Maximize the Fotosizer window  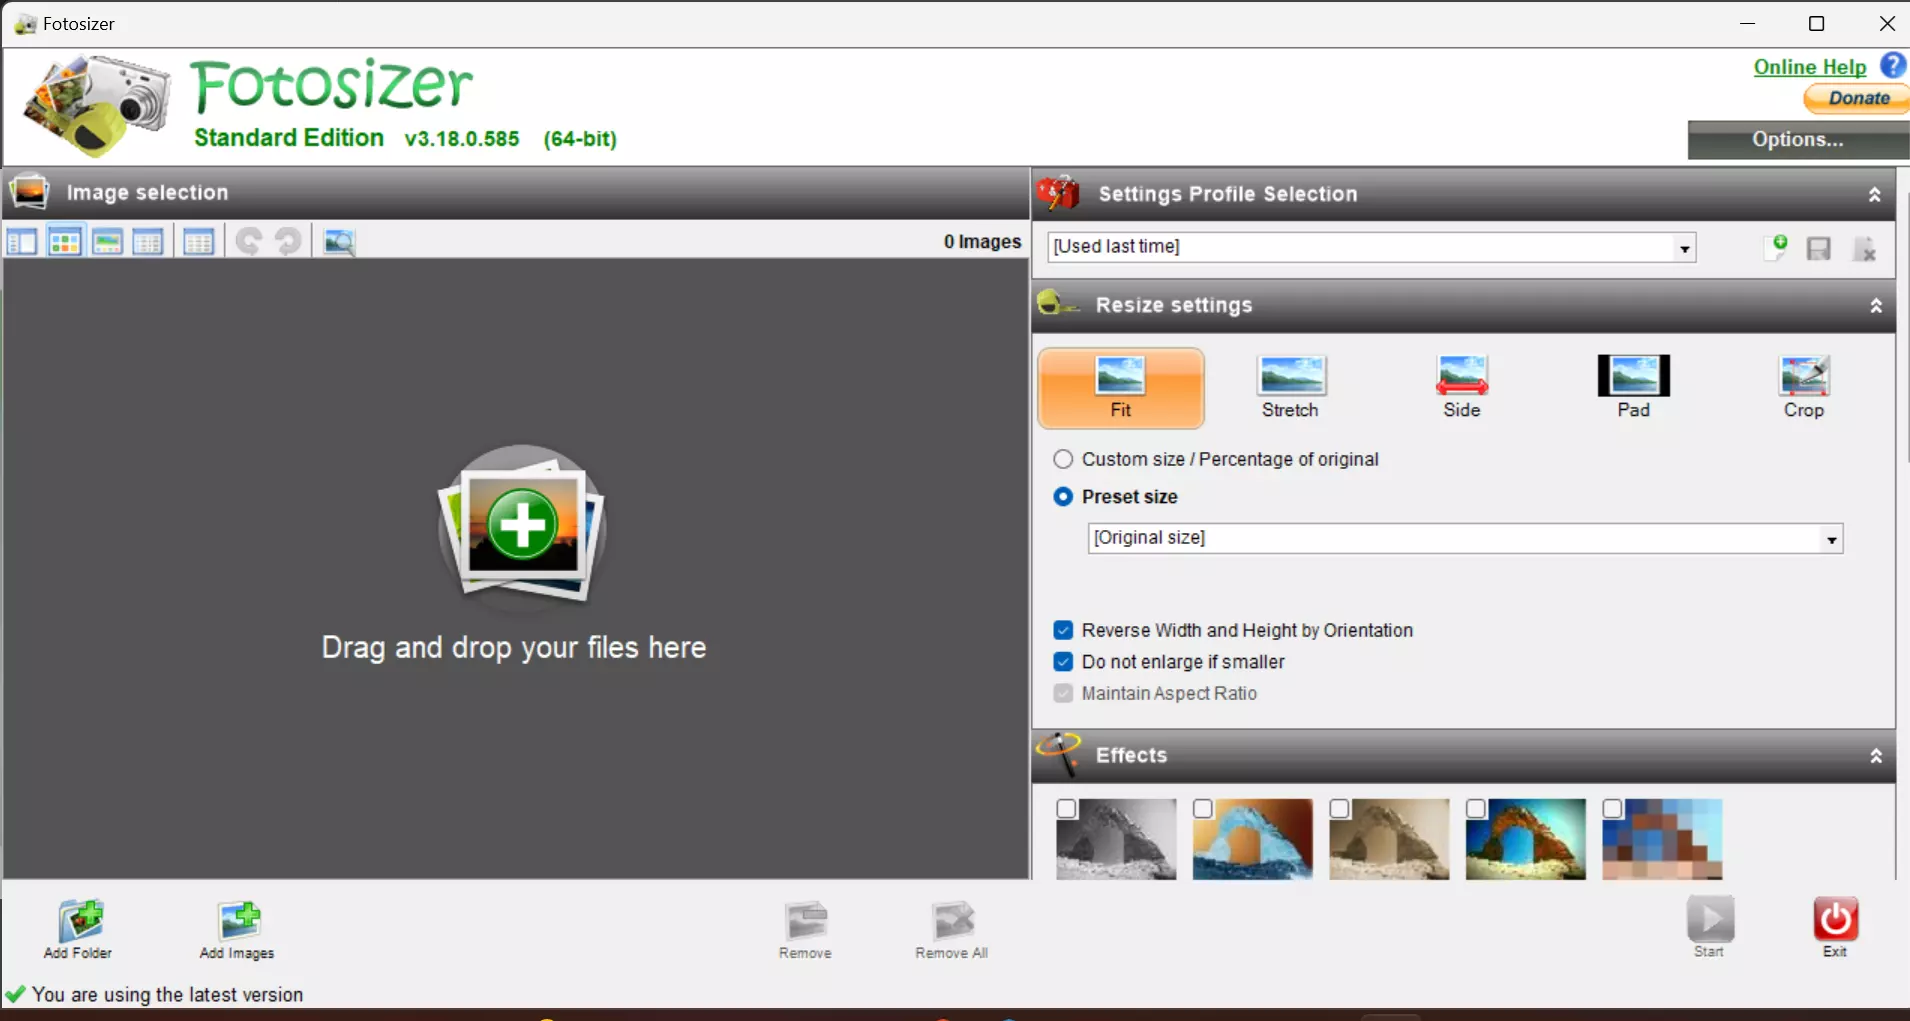tap(1817, 23)
